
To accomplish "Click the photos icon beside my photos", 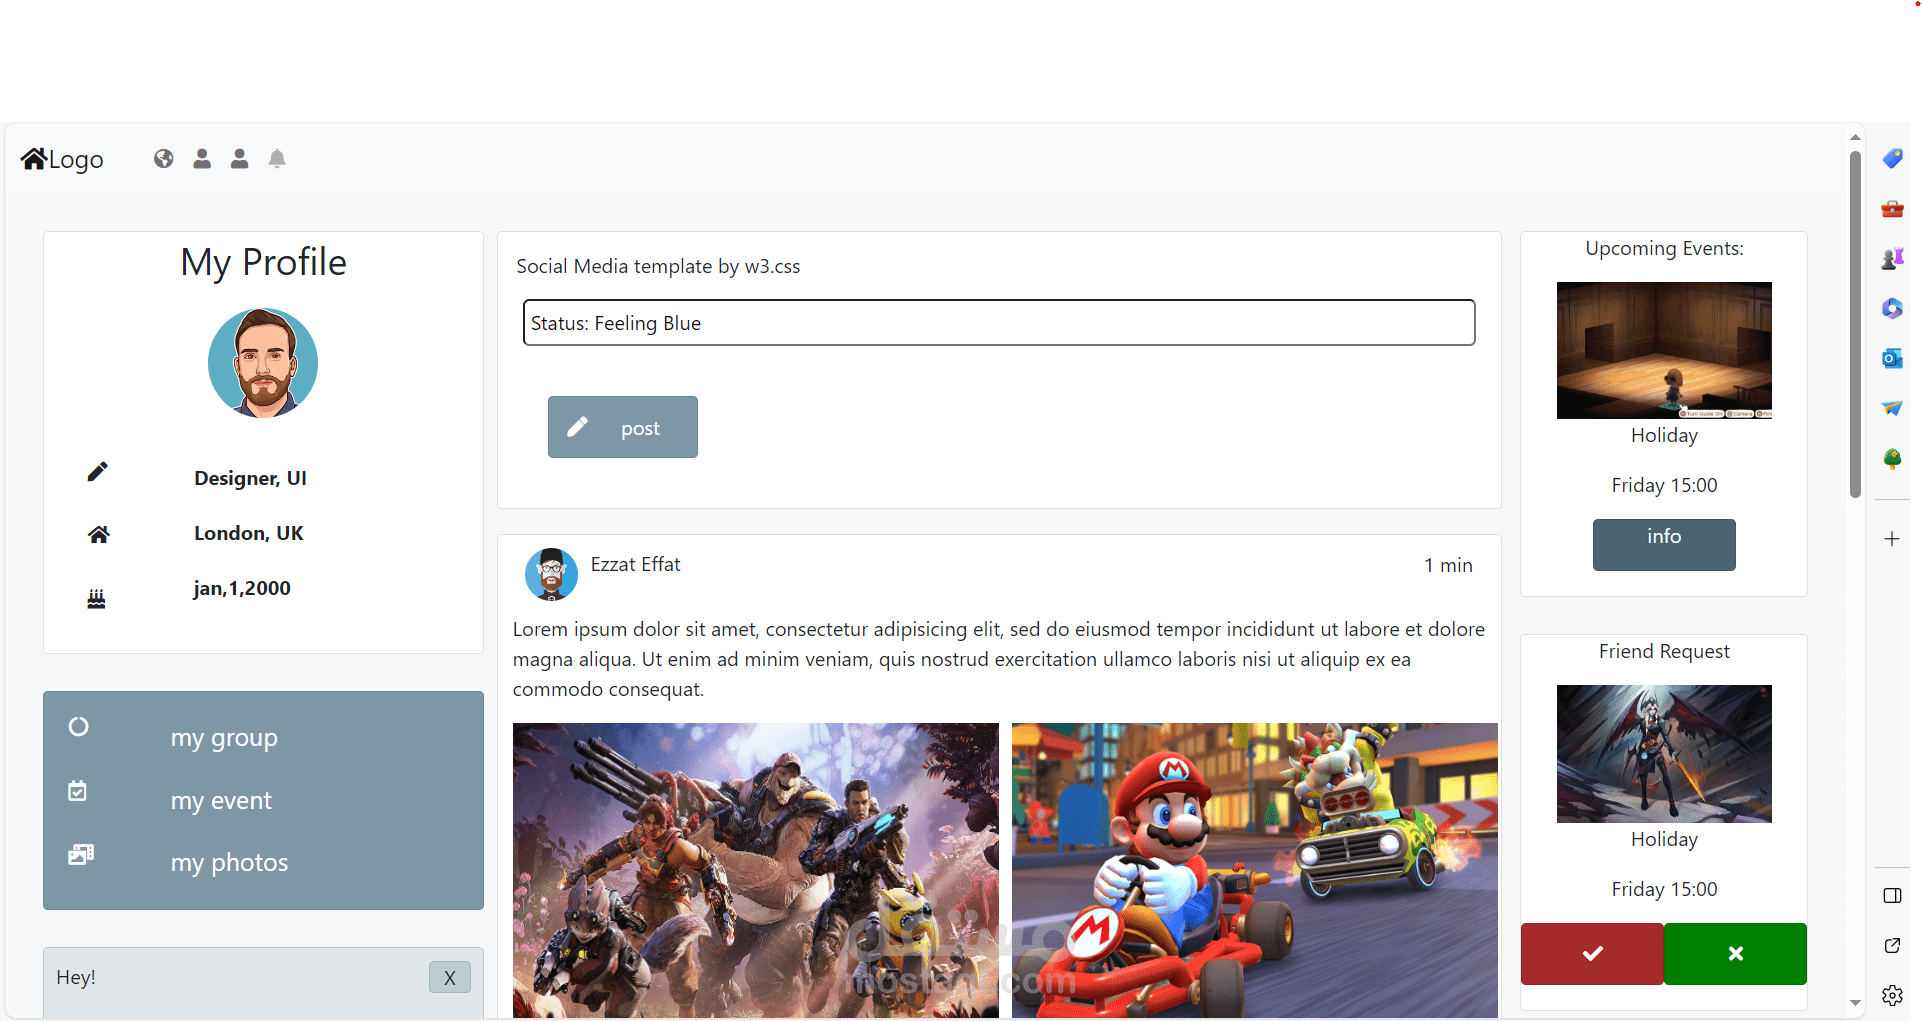I will coord(81,854).
